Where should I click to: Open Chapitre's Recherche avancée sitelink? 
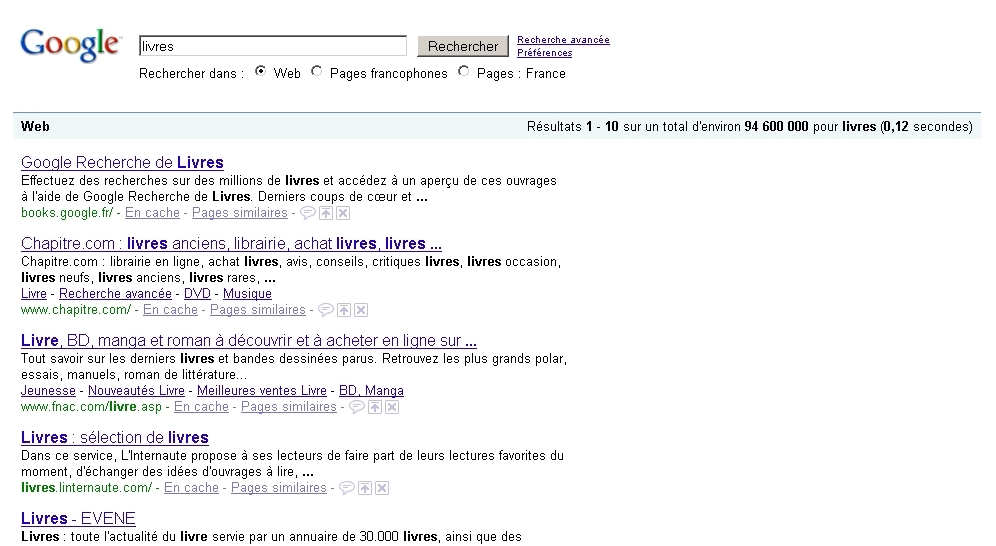pyautogui.click(x=115, y=293)
